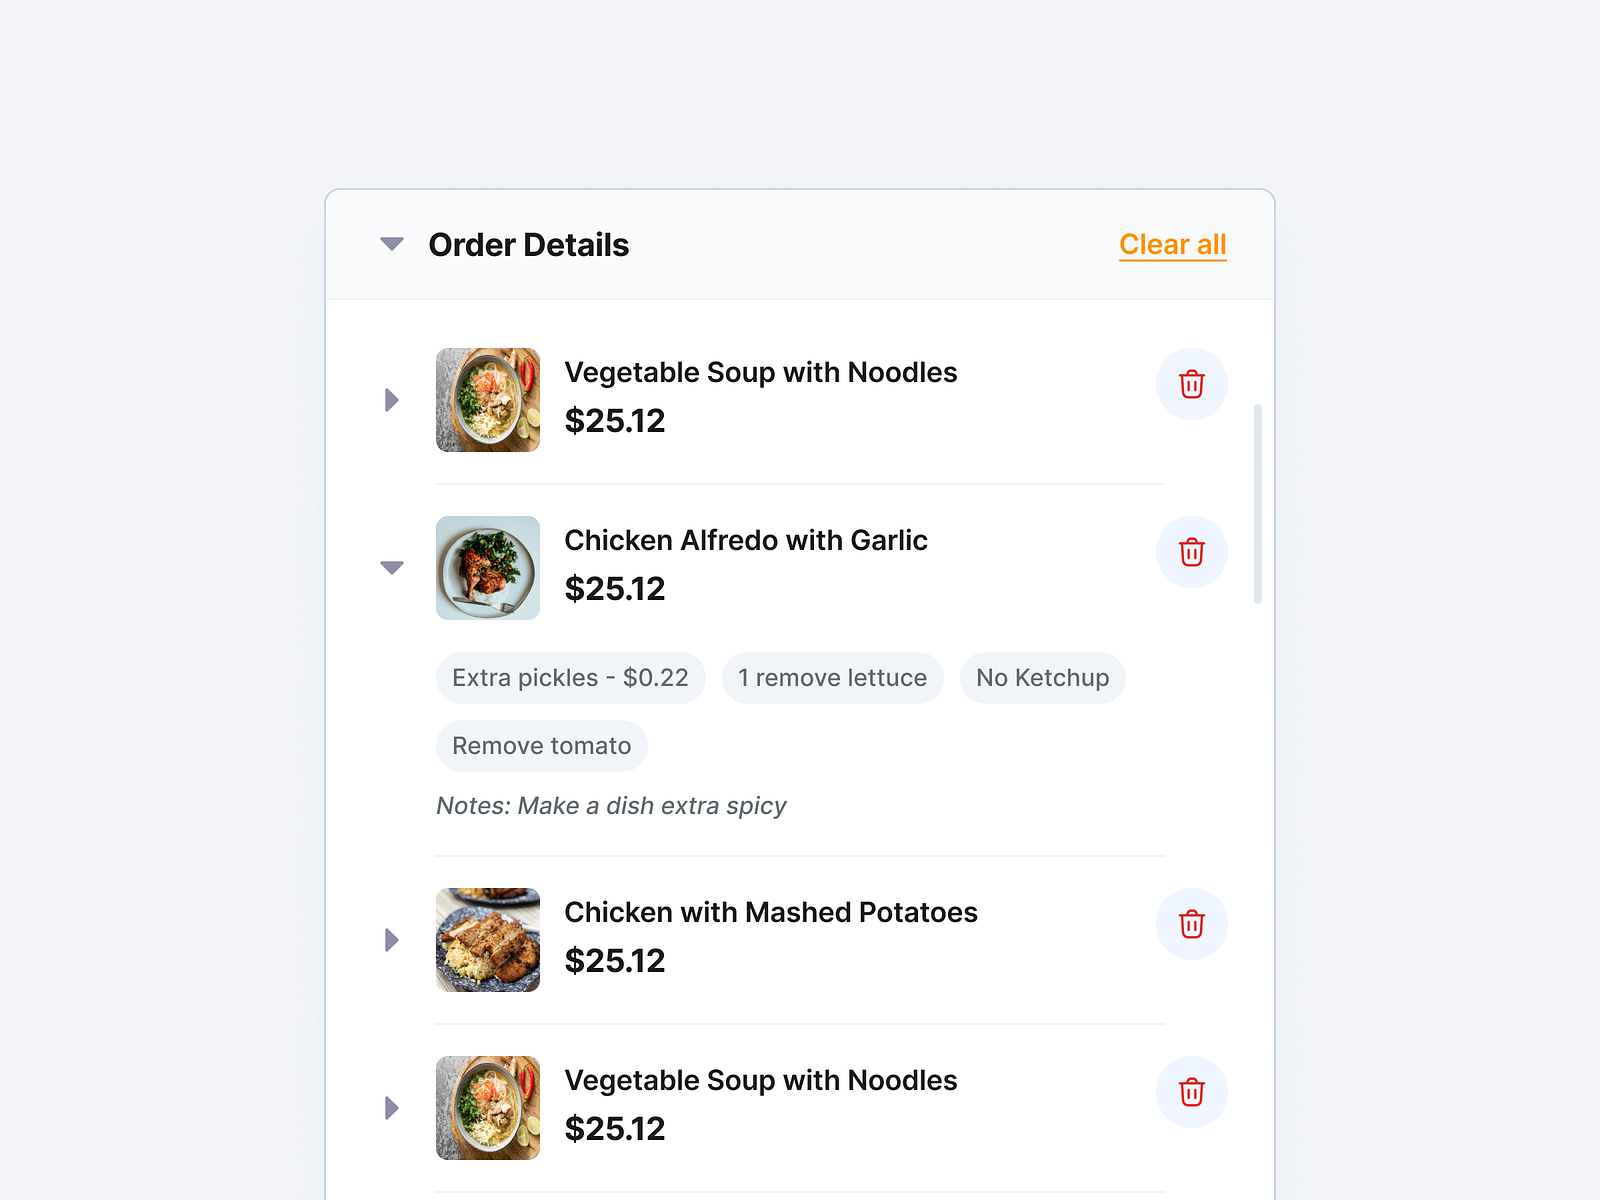Open the Vegetable Soup thumbnail image
1600x1200 pixels.
pyautogui.click(x=488, y=399)
